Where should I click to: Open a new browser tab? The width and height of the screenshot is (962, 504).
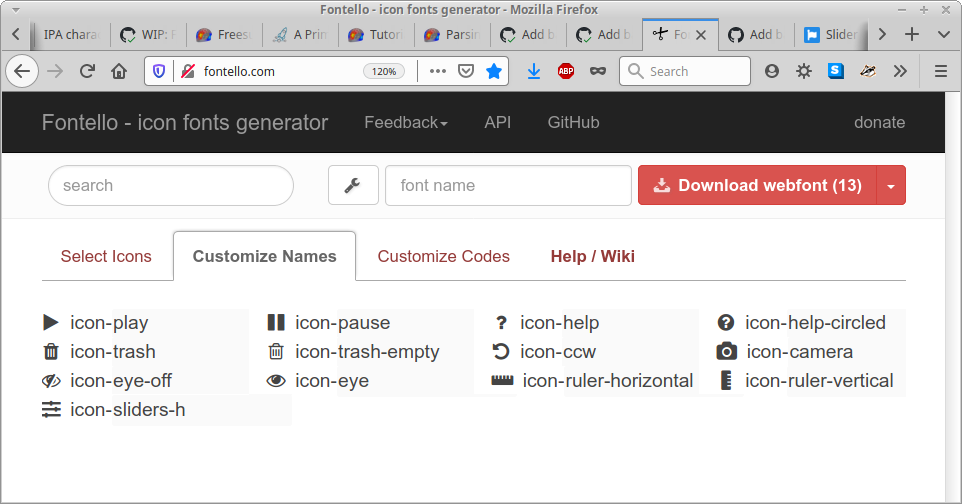(x=912, y=34)
